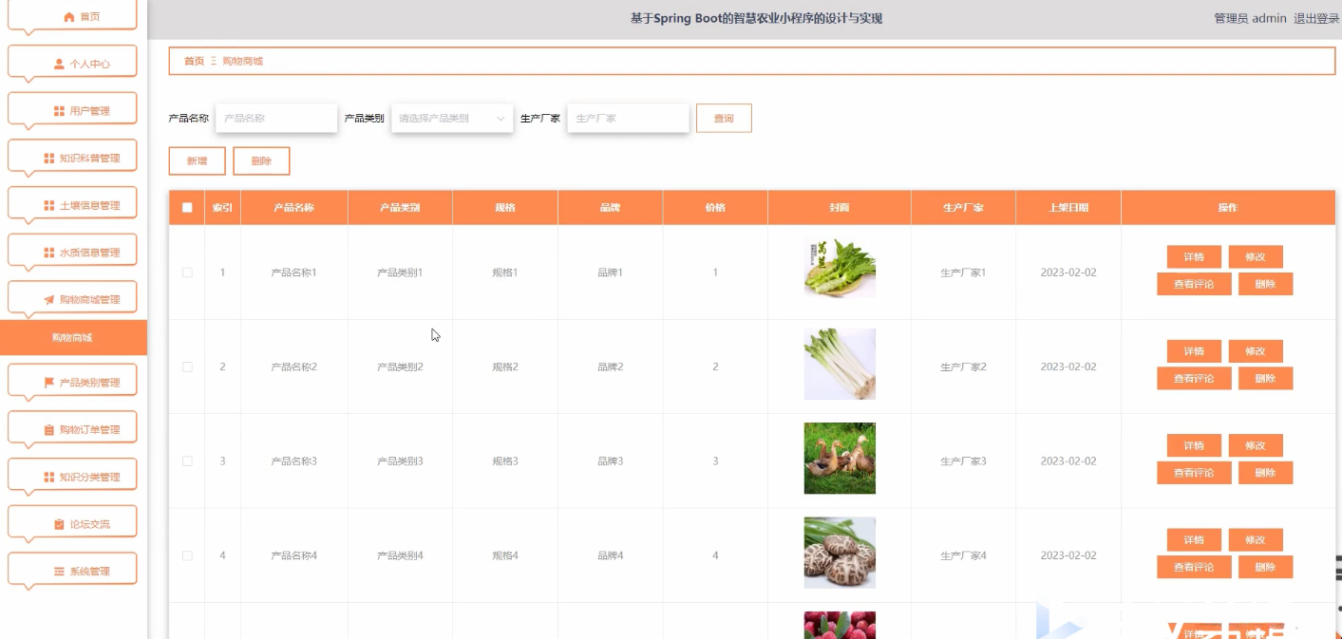Click the 规格3 cell

[x=505, y=461]
